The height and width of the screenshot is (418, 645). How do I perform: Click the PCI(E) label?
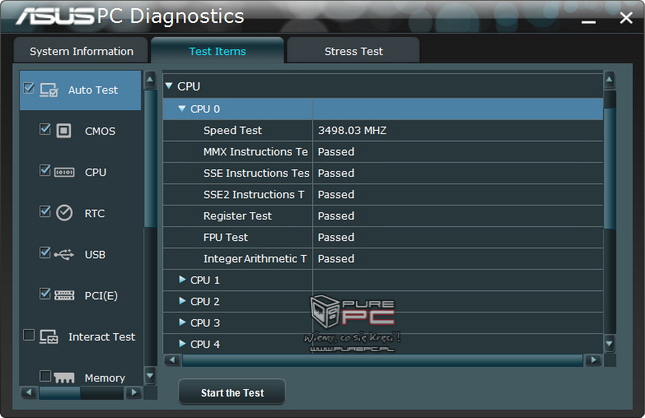pyautogui.click(x=101, y=296)
